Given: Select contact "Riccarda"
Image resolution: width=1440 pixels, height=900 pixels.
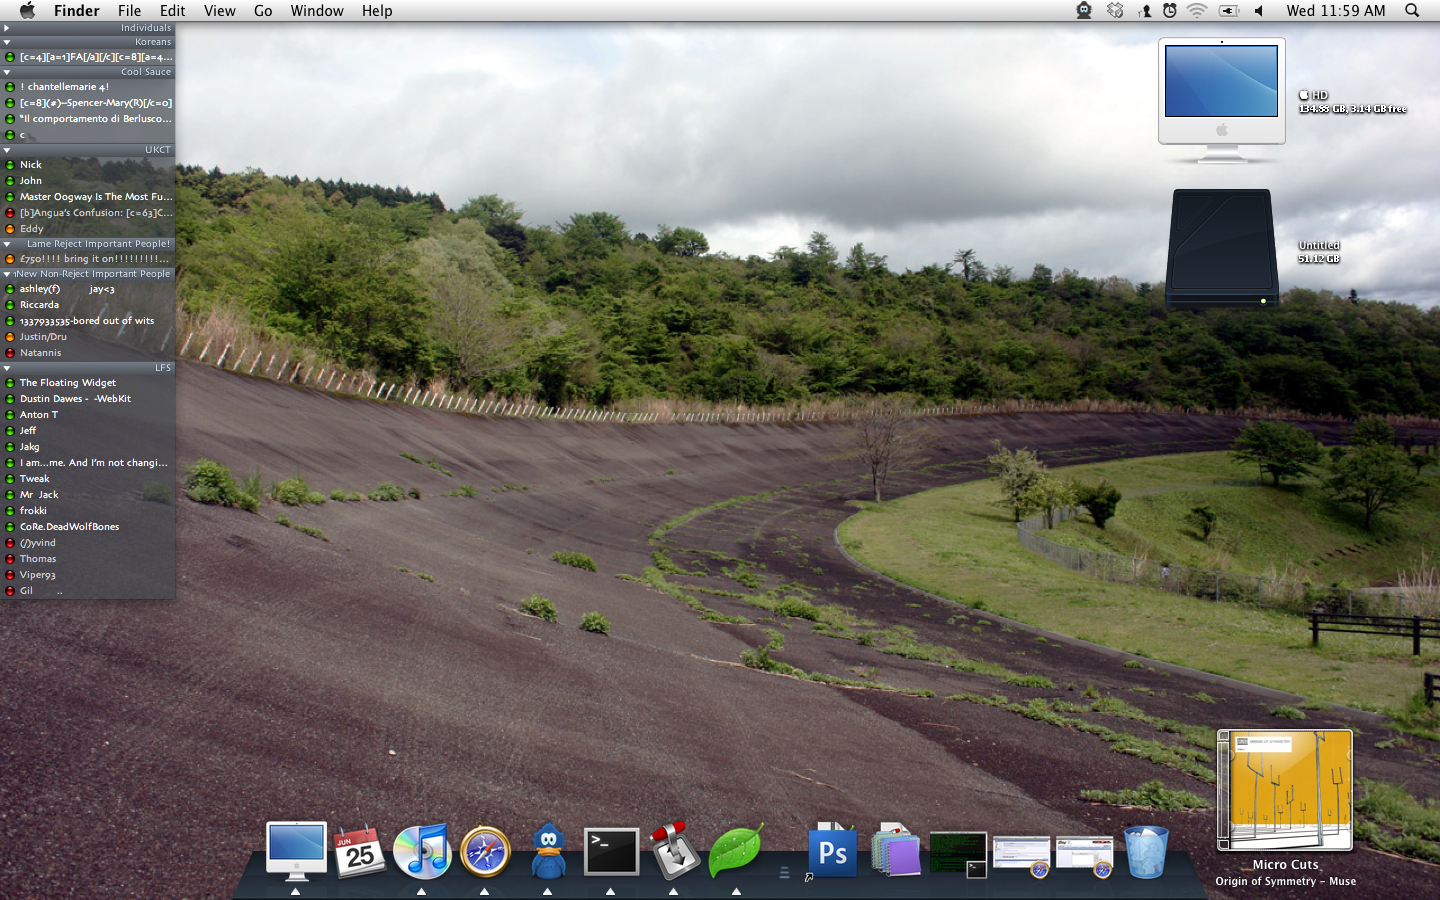Looking at the screenshot, I should click(88, 305).
